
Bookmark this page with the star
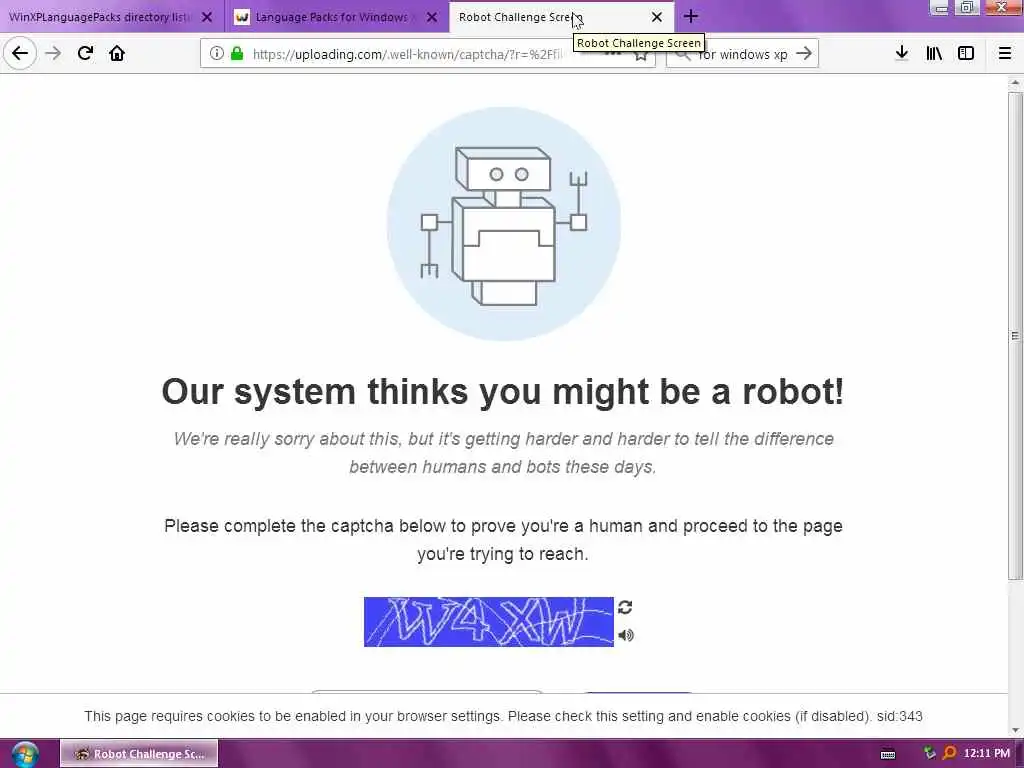click(641, 55)
